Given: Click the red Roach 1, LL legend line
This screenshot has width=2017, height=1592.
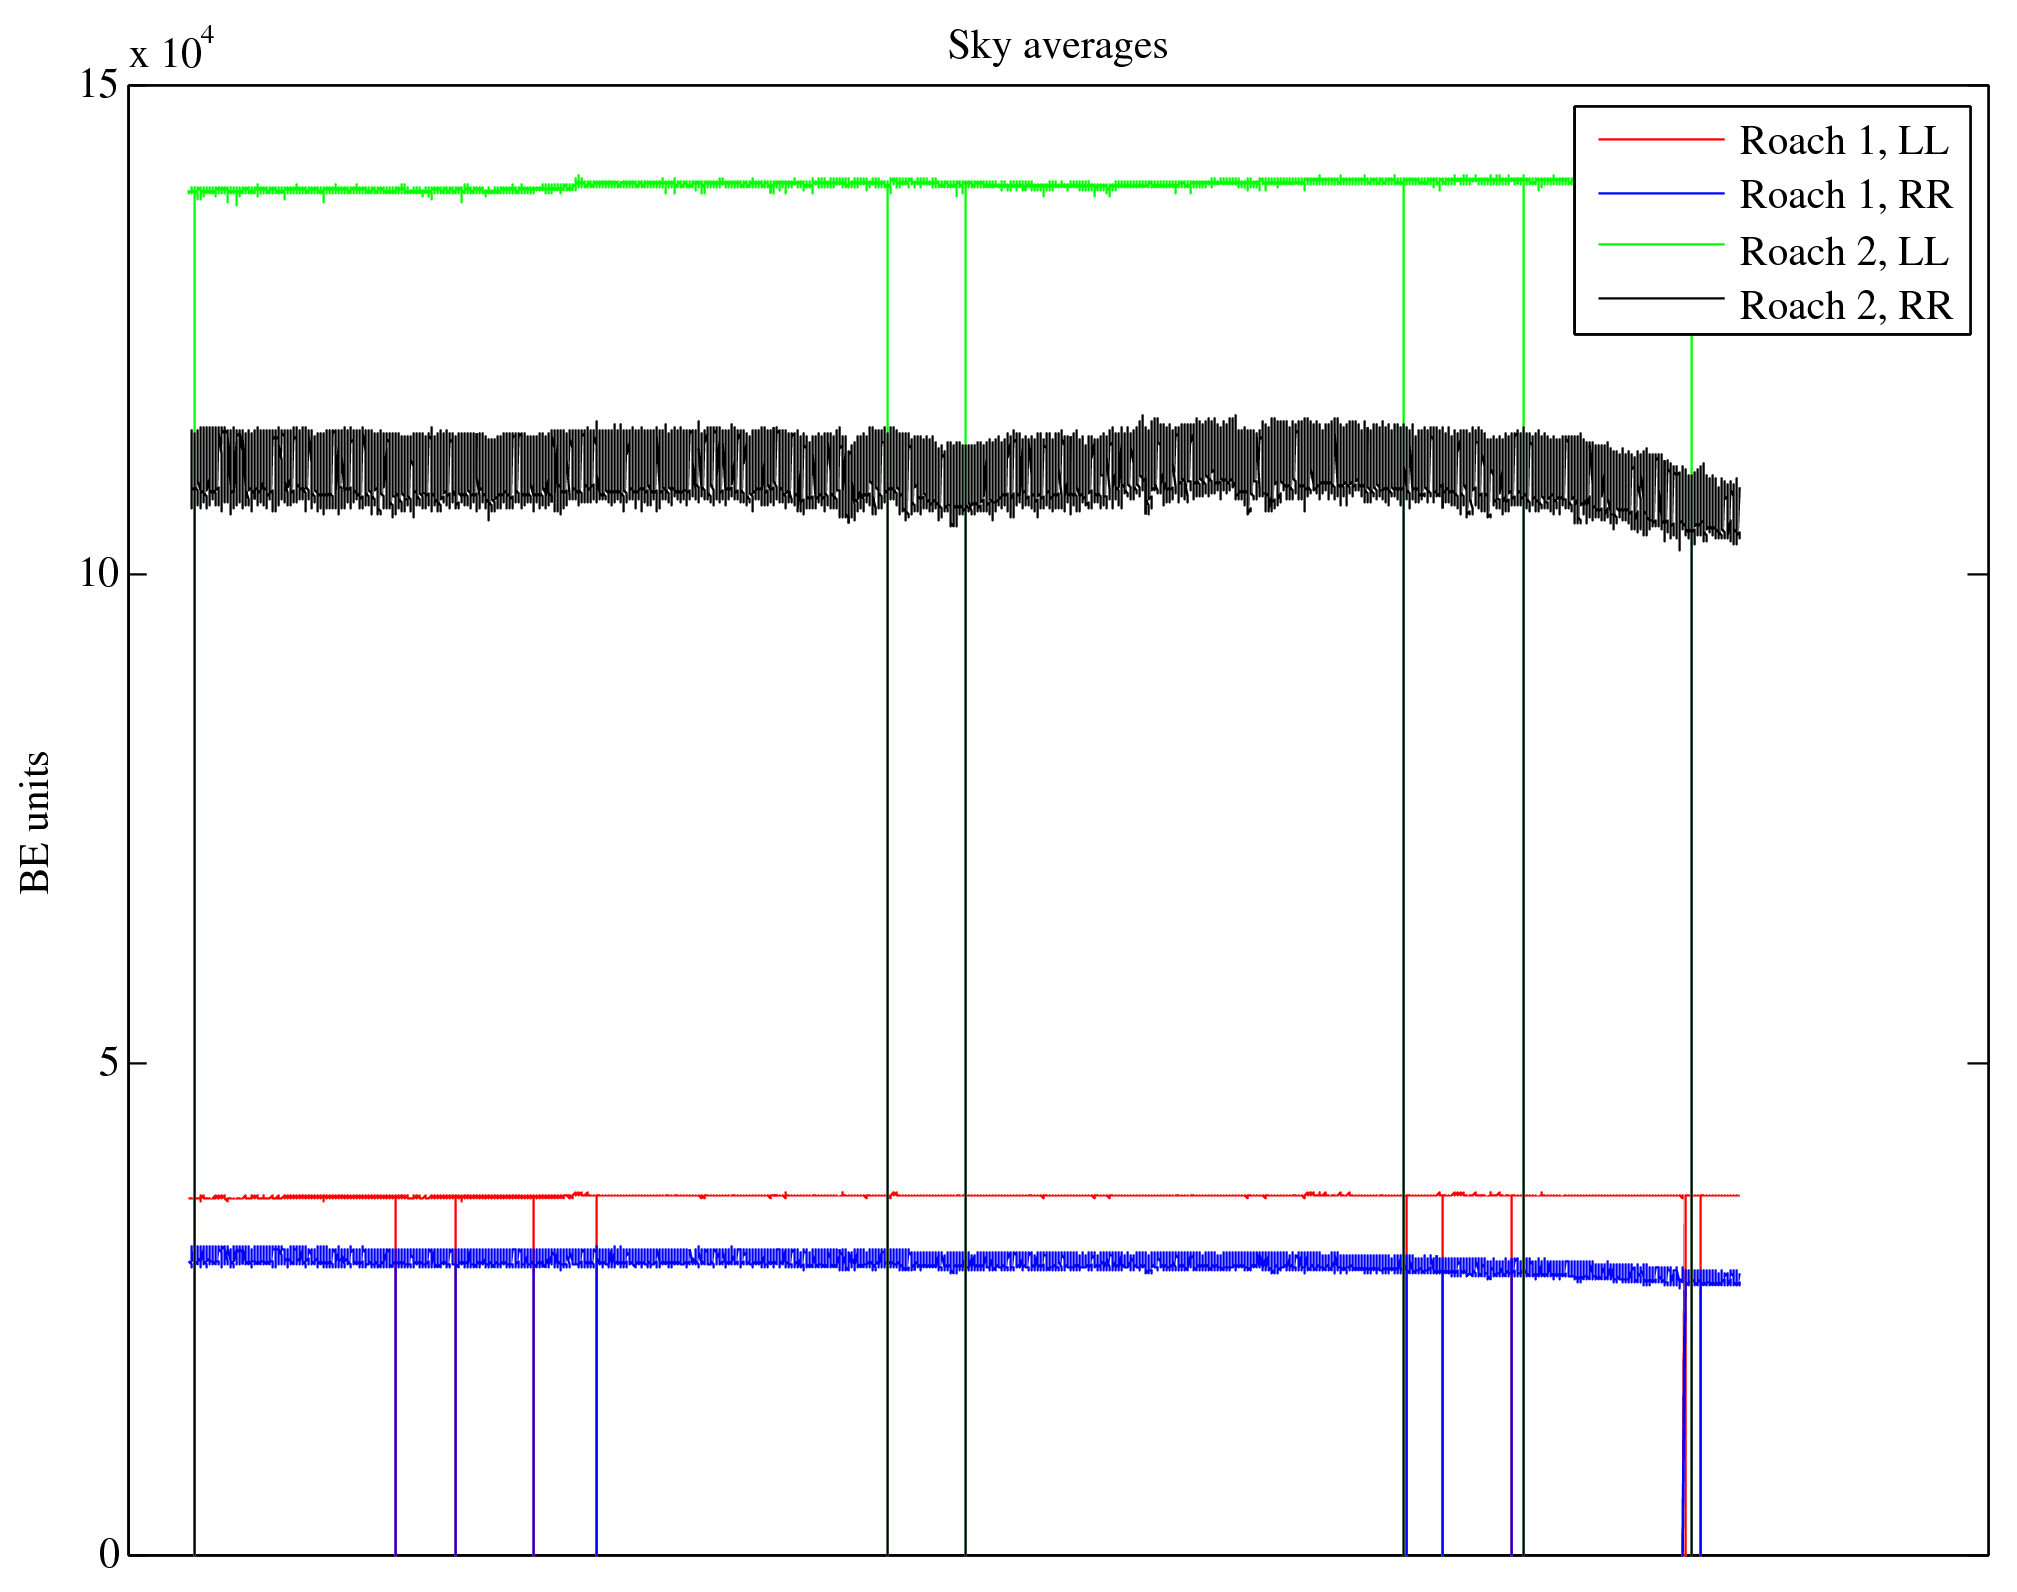Looking at the screenshot, I should click(1661, 140).
